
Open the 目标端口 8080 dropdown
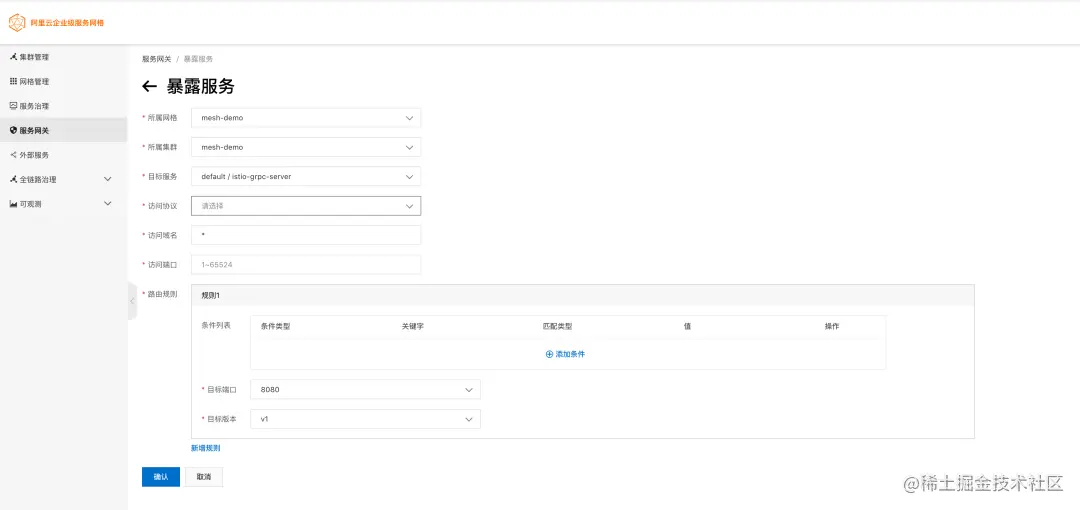(x=365, y=390)
